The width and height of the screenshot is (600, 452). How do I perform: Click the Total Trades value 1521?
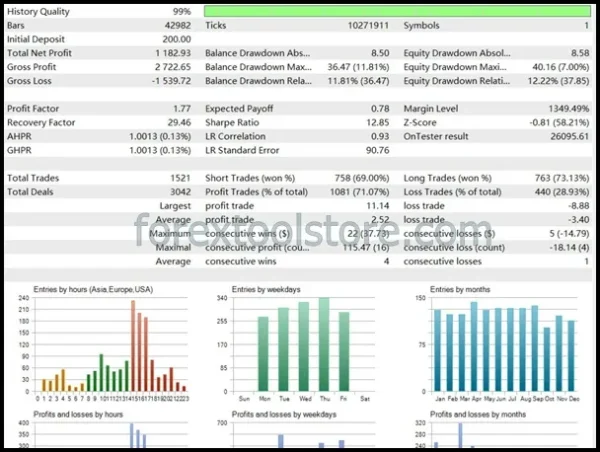tap(180, 178)
